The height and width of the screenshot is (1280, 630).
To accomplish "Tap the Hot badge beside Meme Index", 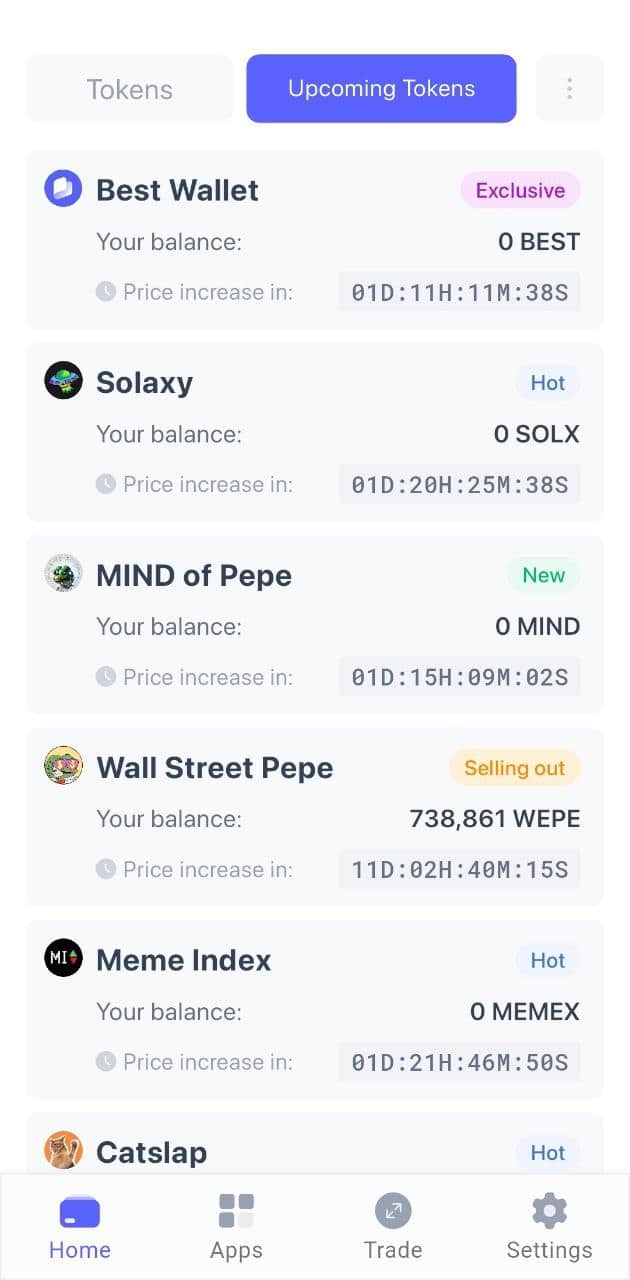I will 547,960.
